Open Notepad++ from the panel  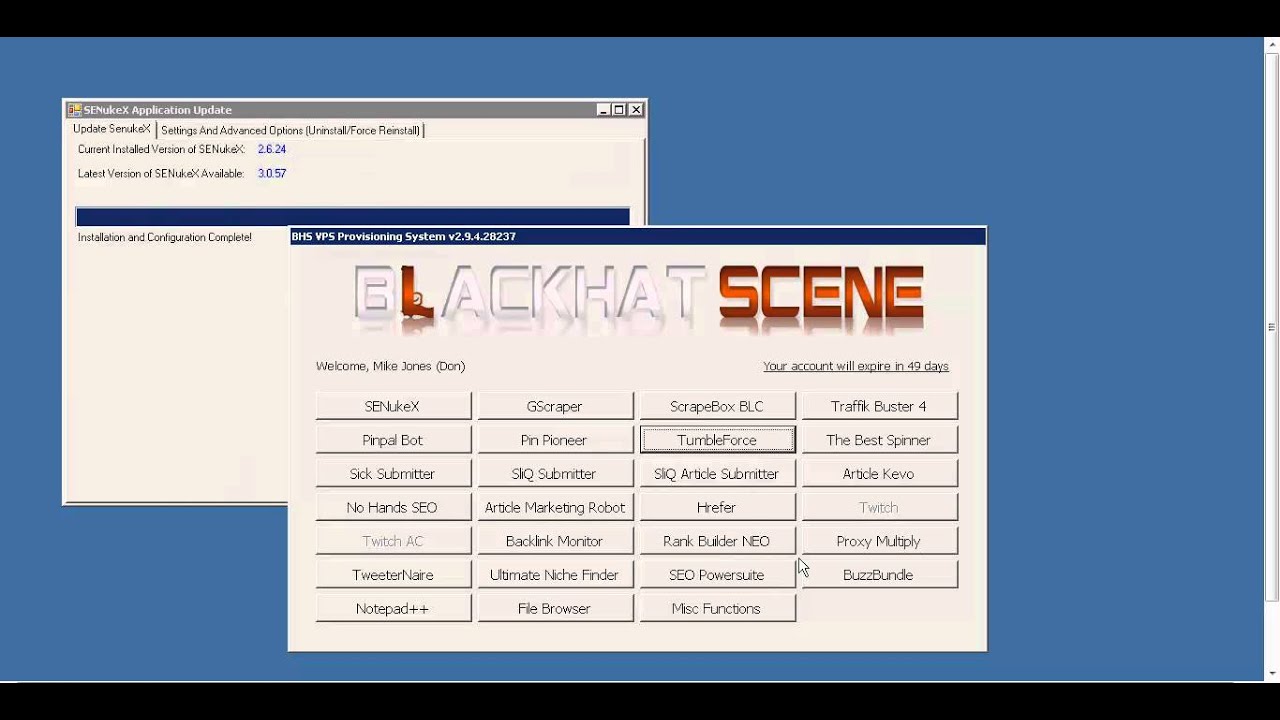pos(393,608)
